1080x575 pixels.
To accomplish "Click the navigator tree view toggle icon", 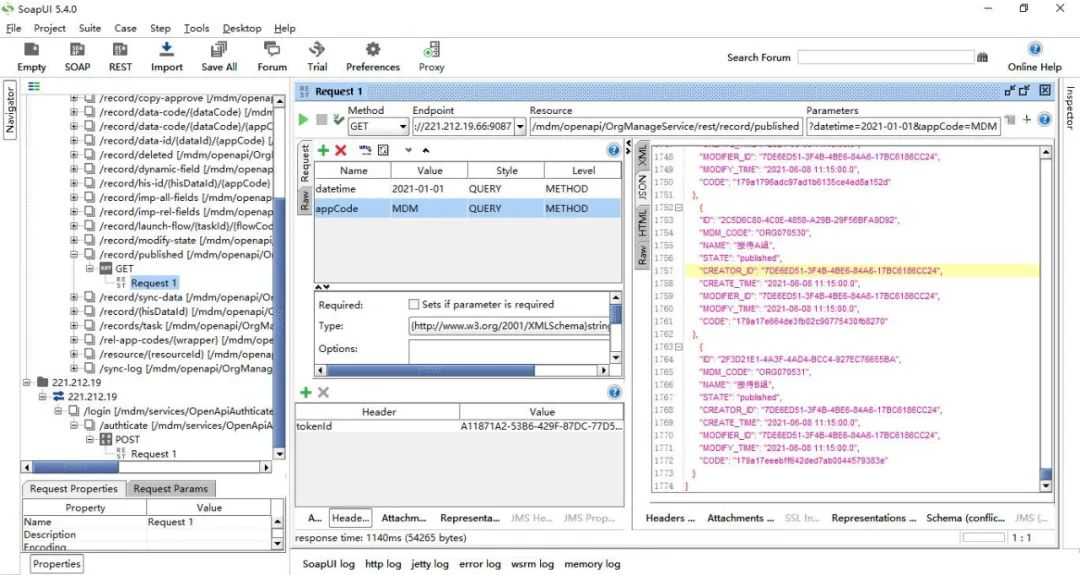I will 34,86.
